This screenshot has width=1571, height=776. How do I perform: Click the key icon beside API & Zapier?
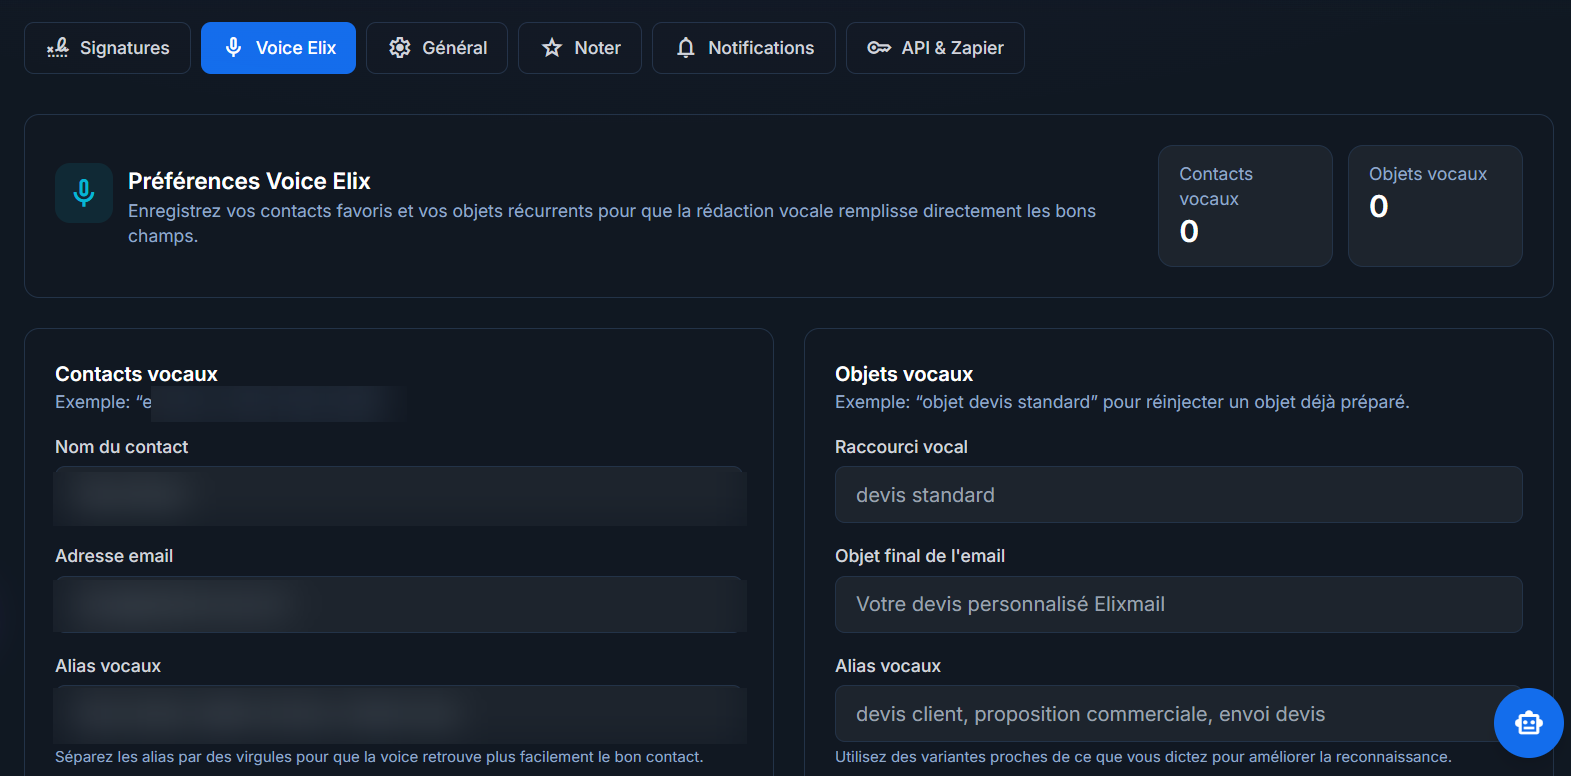[x=879, y=48]
